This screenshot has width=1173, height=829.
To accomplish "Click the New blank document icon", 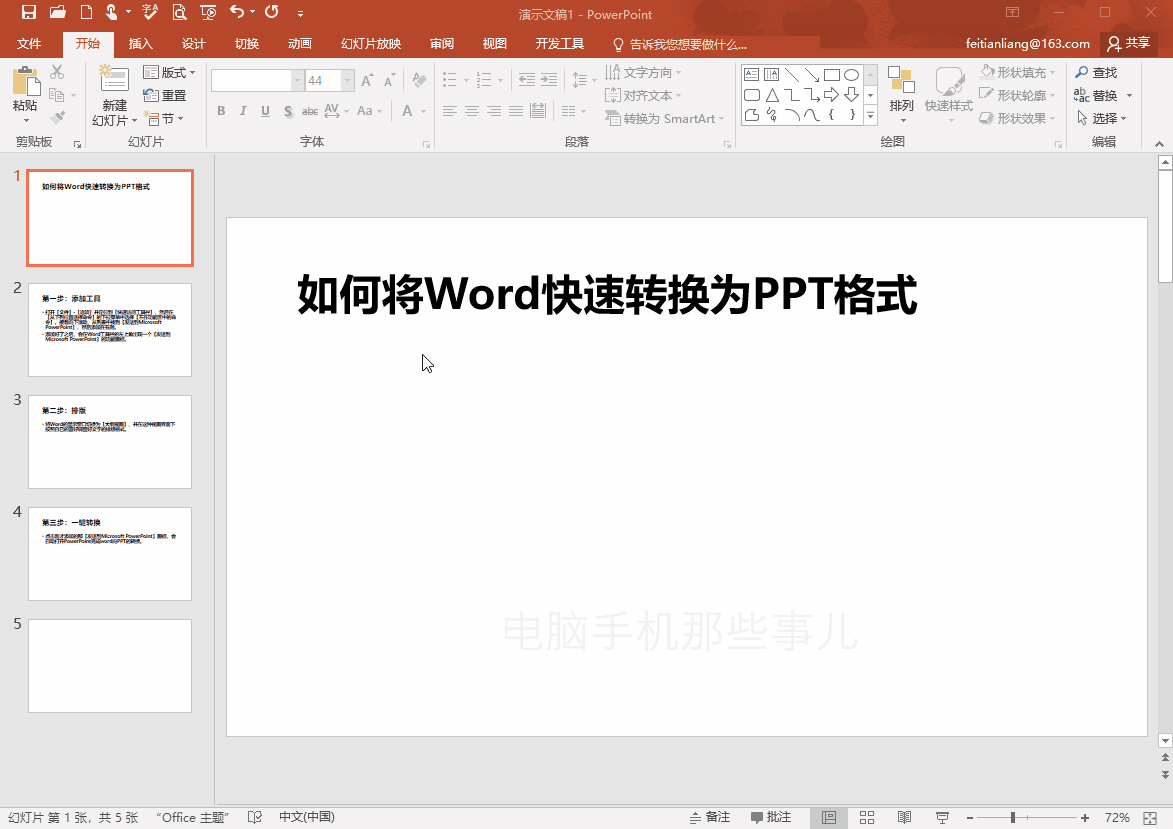I will [x=86, y=12].
